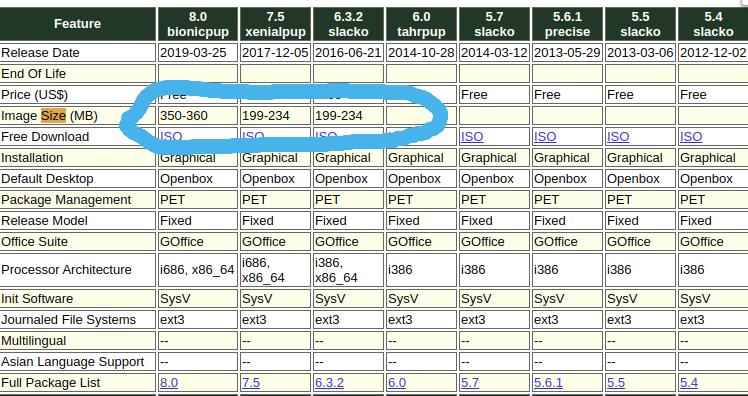The image size is (748, 396).
Task: Select the release date 2017-12-05
Action: pyautogui.click(x=275, y=52)
